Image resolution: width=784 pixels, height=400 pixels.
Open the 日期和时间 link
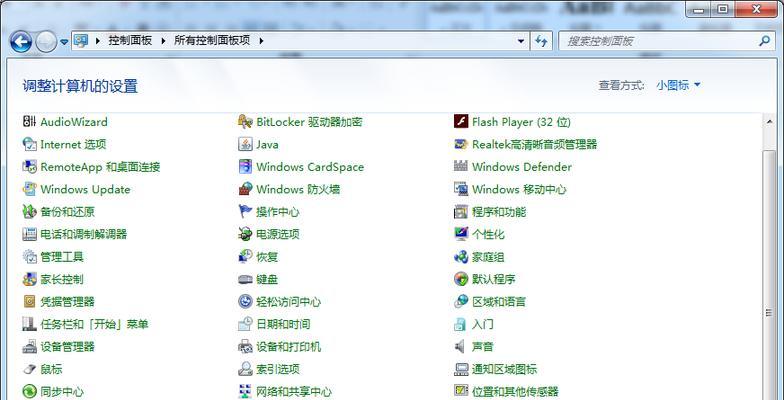[x=283, y=324]
